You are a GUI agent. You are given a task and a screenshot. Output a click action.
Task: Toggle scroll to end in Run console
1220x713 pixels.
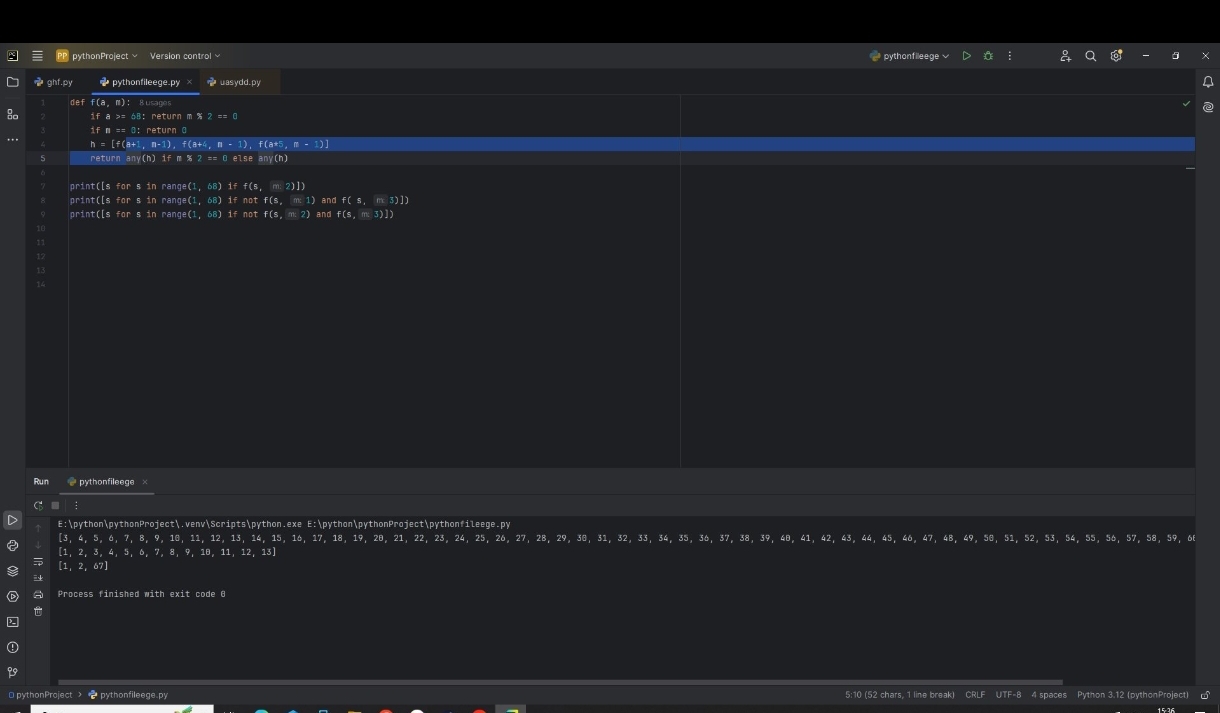(x=38, y=578)
